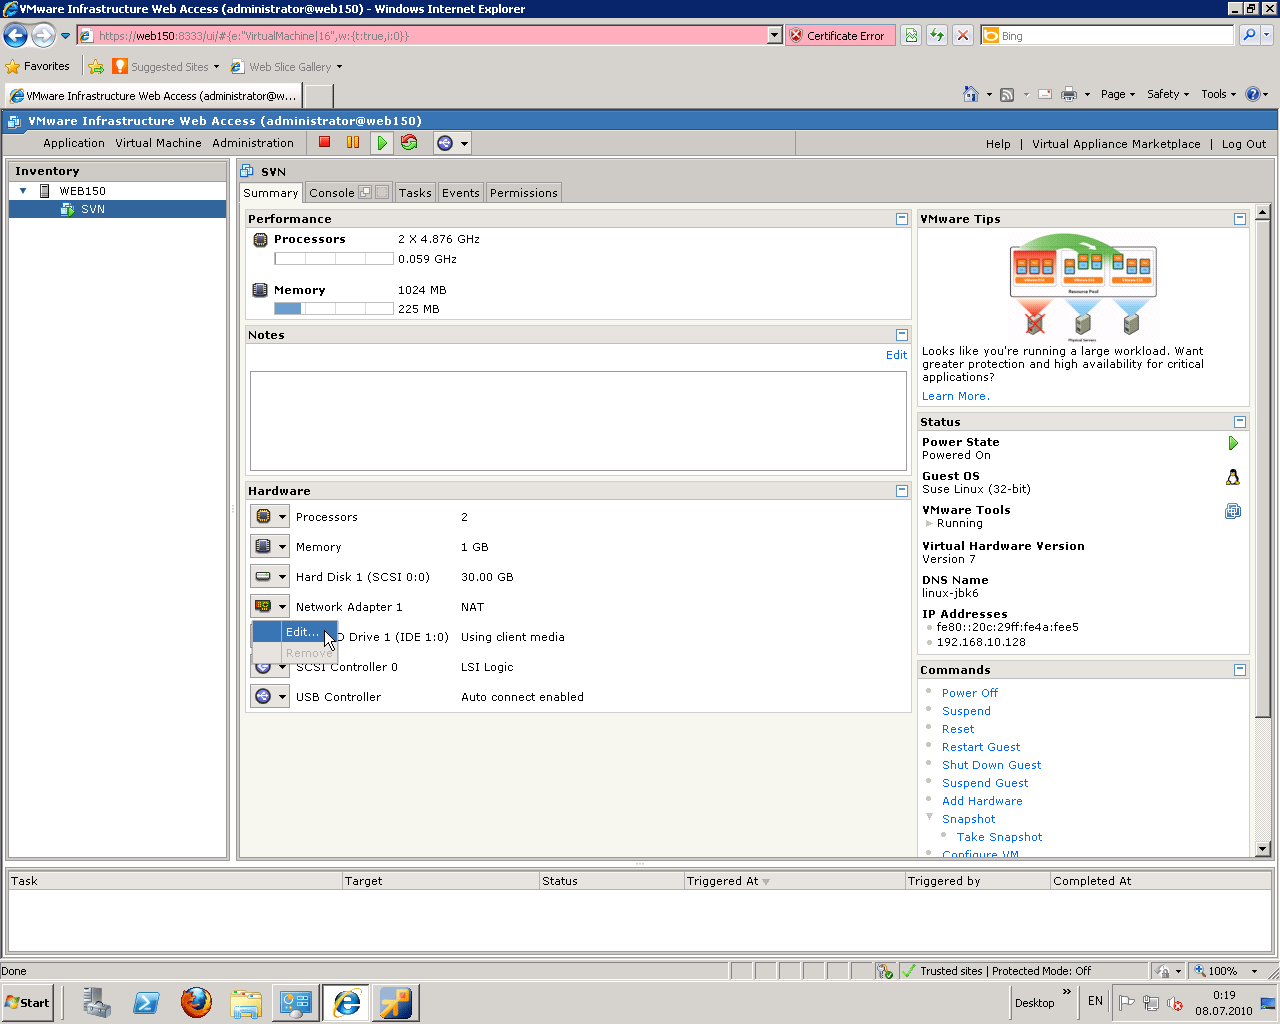Open Processors dropdown arrow
Image resolution: width=1280 pixels, height=1024 pixels.
[283, 517]
